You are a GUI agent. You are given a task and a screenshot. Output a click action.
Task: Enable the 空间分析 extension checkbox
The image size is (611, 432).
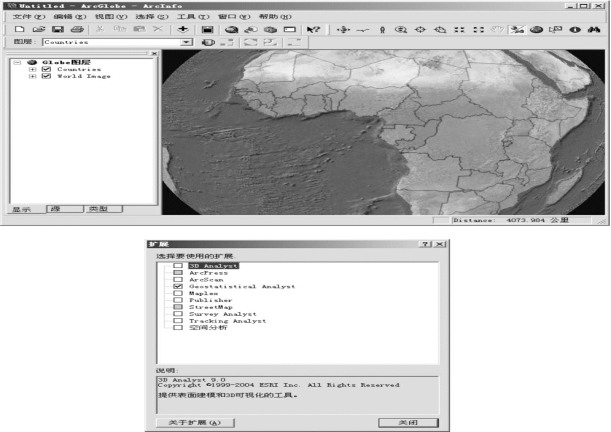click(x=178, y=328)
